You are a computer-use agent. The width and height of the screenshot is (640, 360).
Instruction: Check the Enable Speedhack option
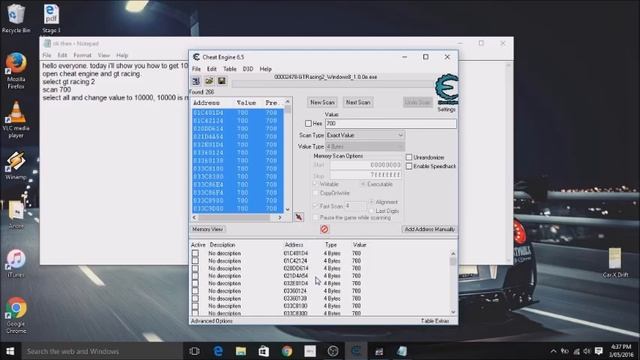click(409, 166)
